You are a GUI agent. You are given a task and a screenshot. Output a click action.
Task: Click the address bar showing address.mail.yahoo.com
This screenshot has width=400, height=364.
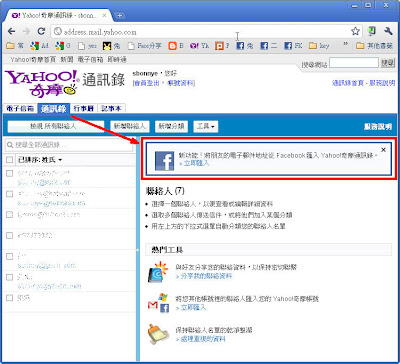point(200,32)
